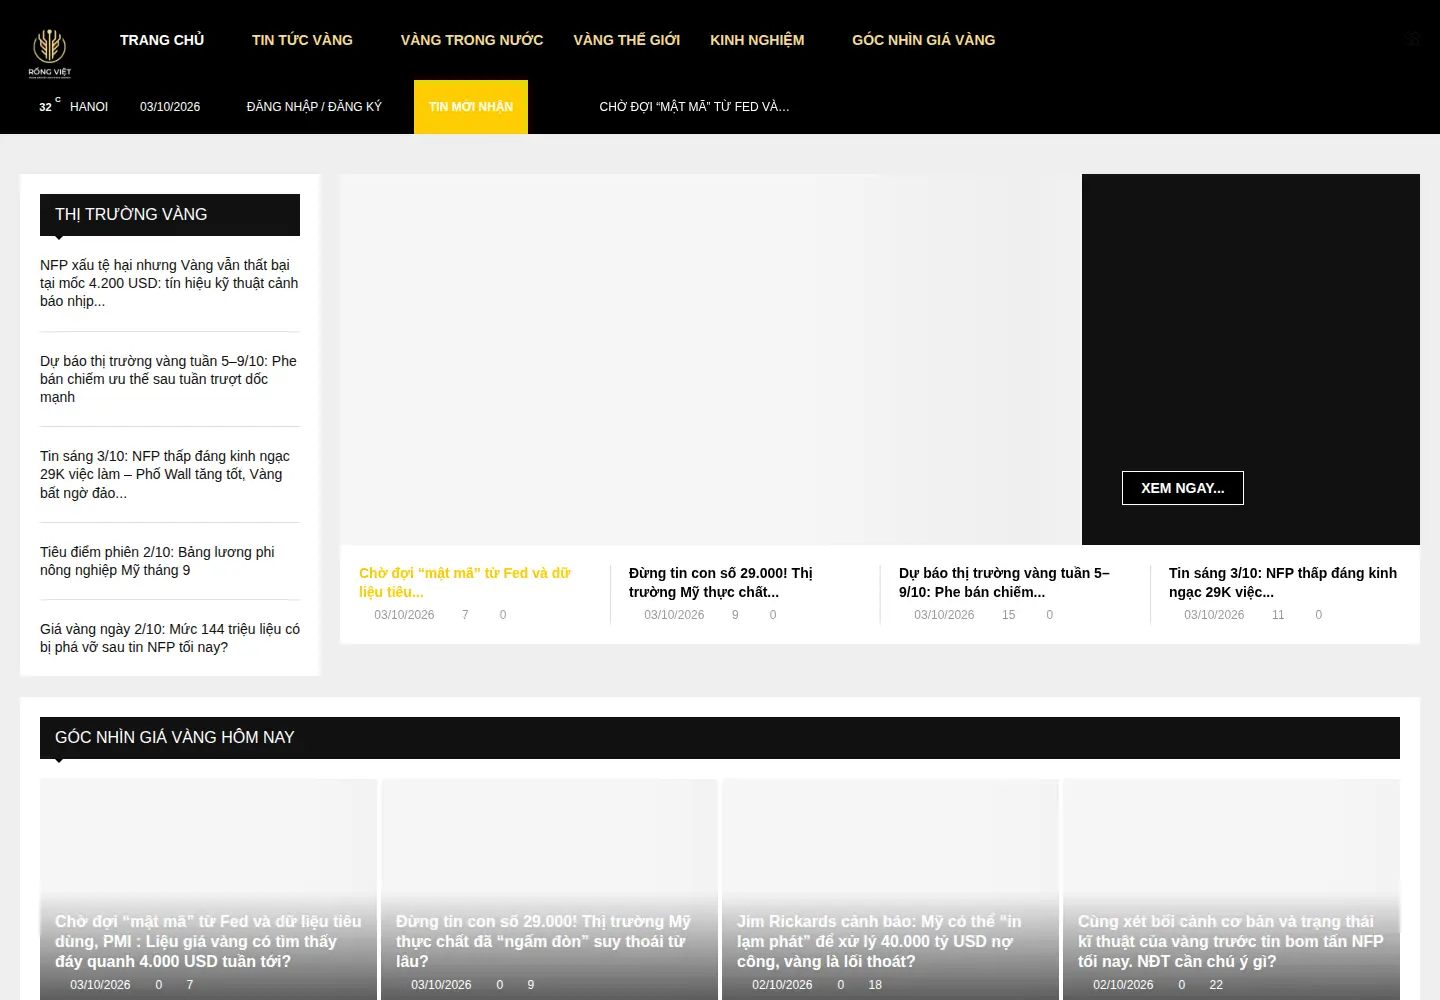The image size is (1440, 1000).
Task: Open the KINH NGHIỆM menu item
Action: [757, 40]
